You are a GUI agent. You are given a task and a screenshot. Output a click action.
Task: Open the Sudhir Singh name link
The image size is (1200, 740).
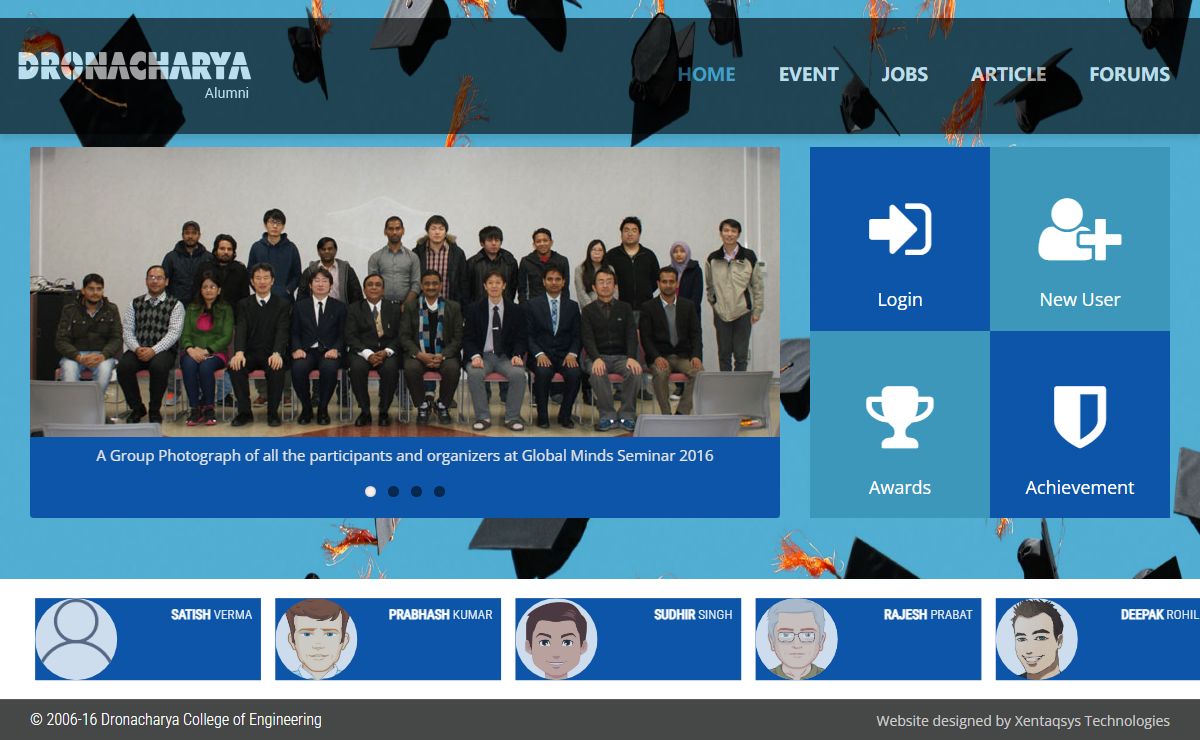pyautogui.click(x=693, y=614)
